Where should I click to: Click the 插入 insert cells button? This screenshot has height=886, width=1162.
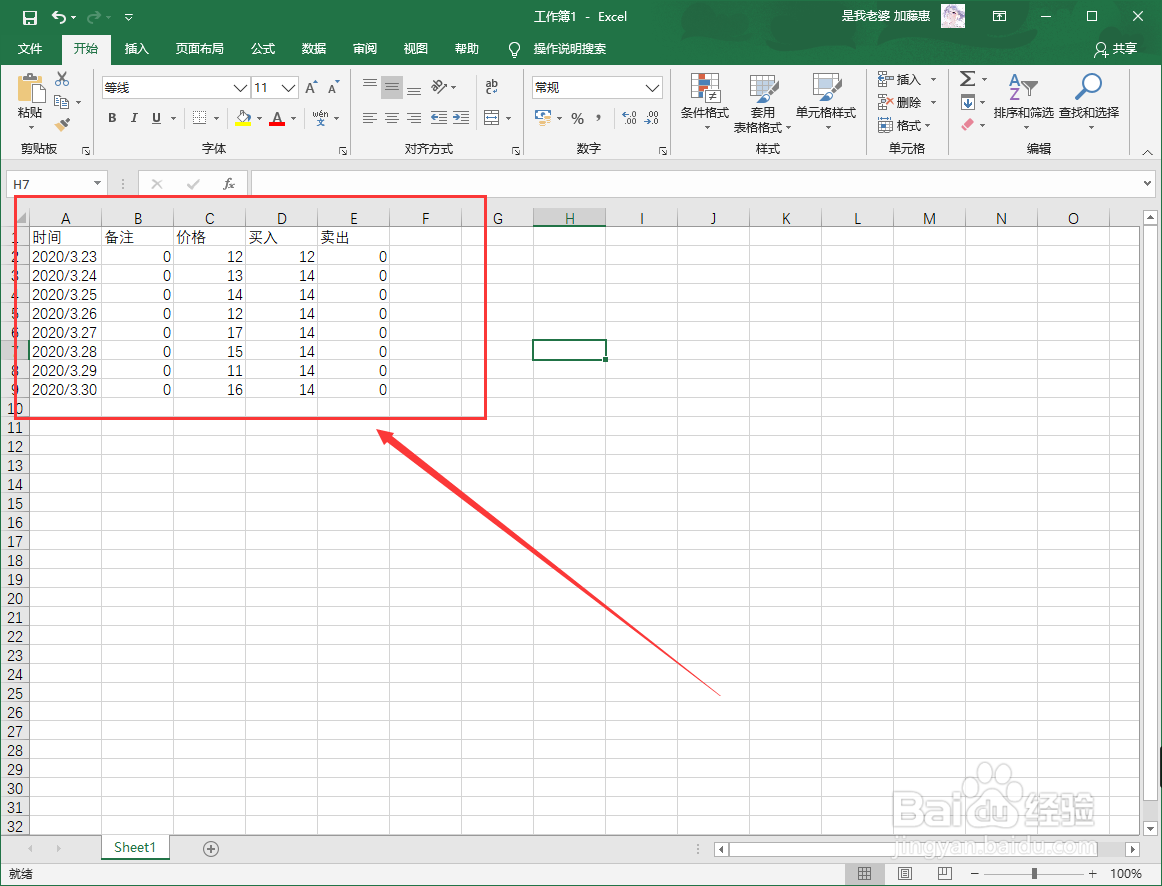tap(908, 79)
